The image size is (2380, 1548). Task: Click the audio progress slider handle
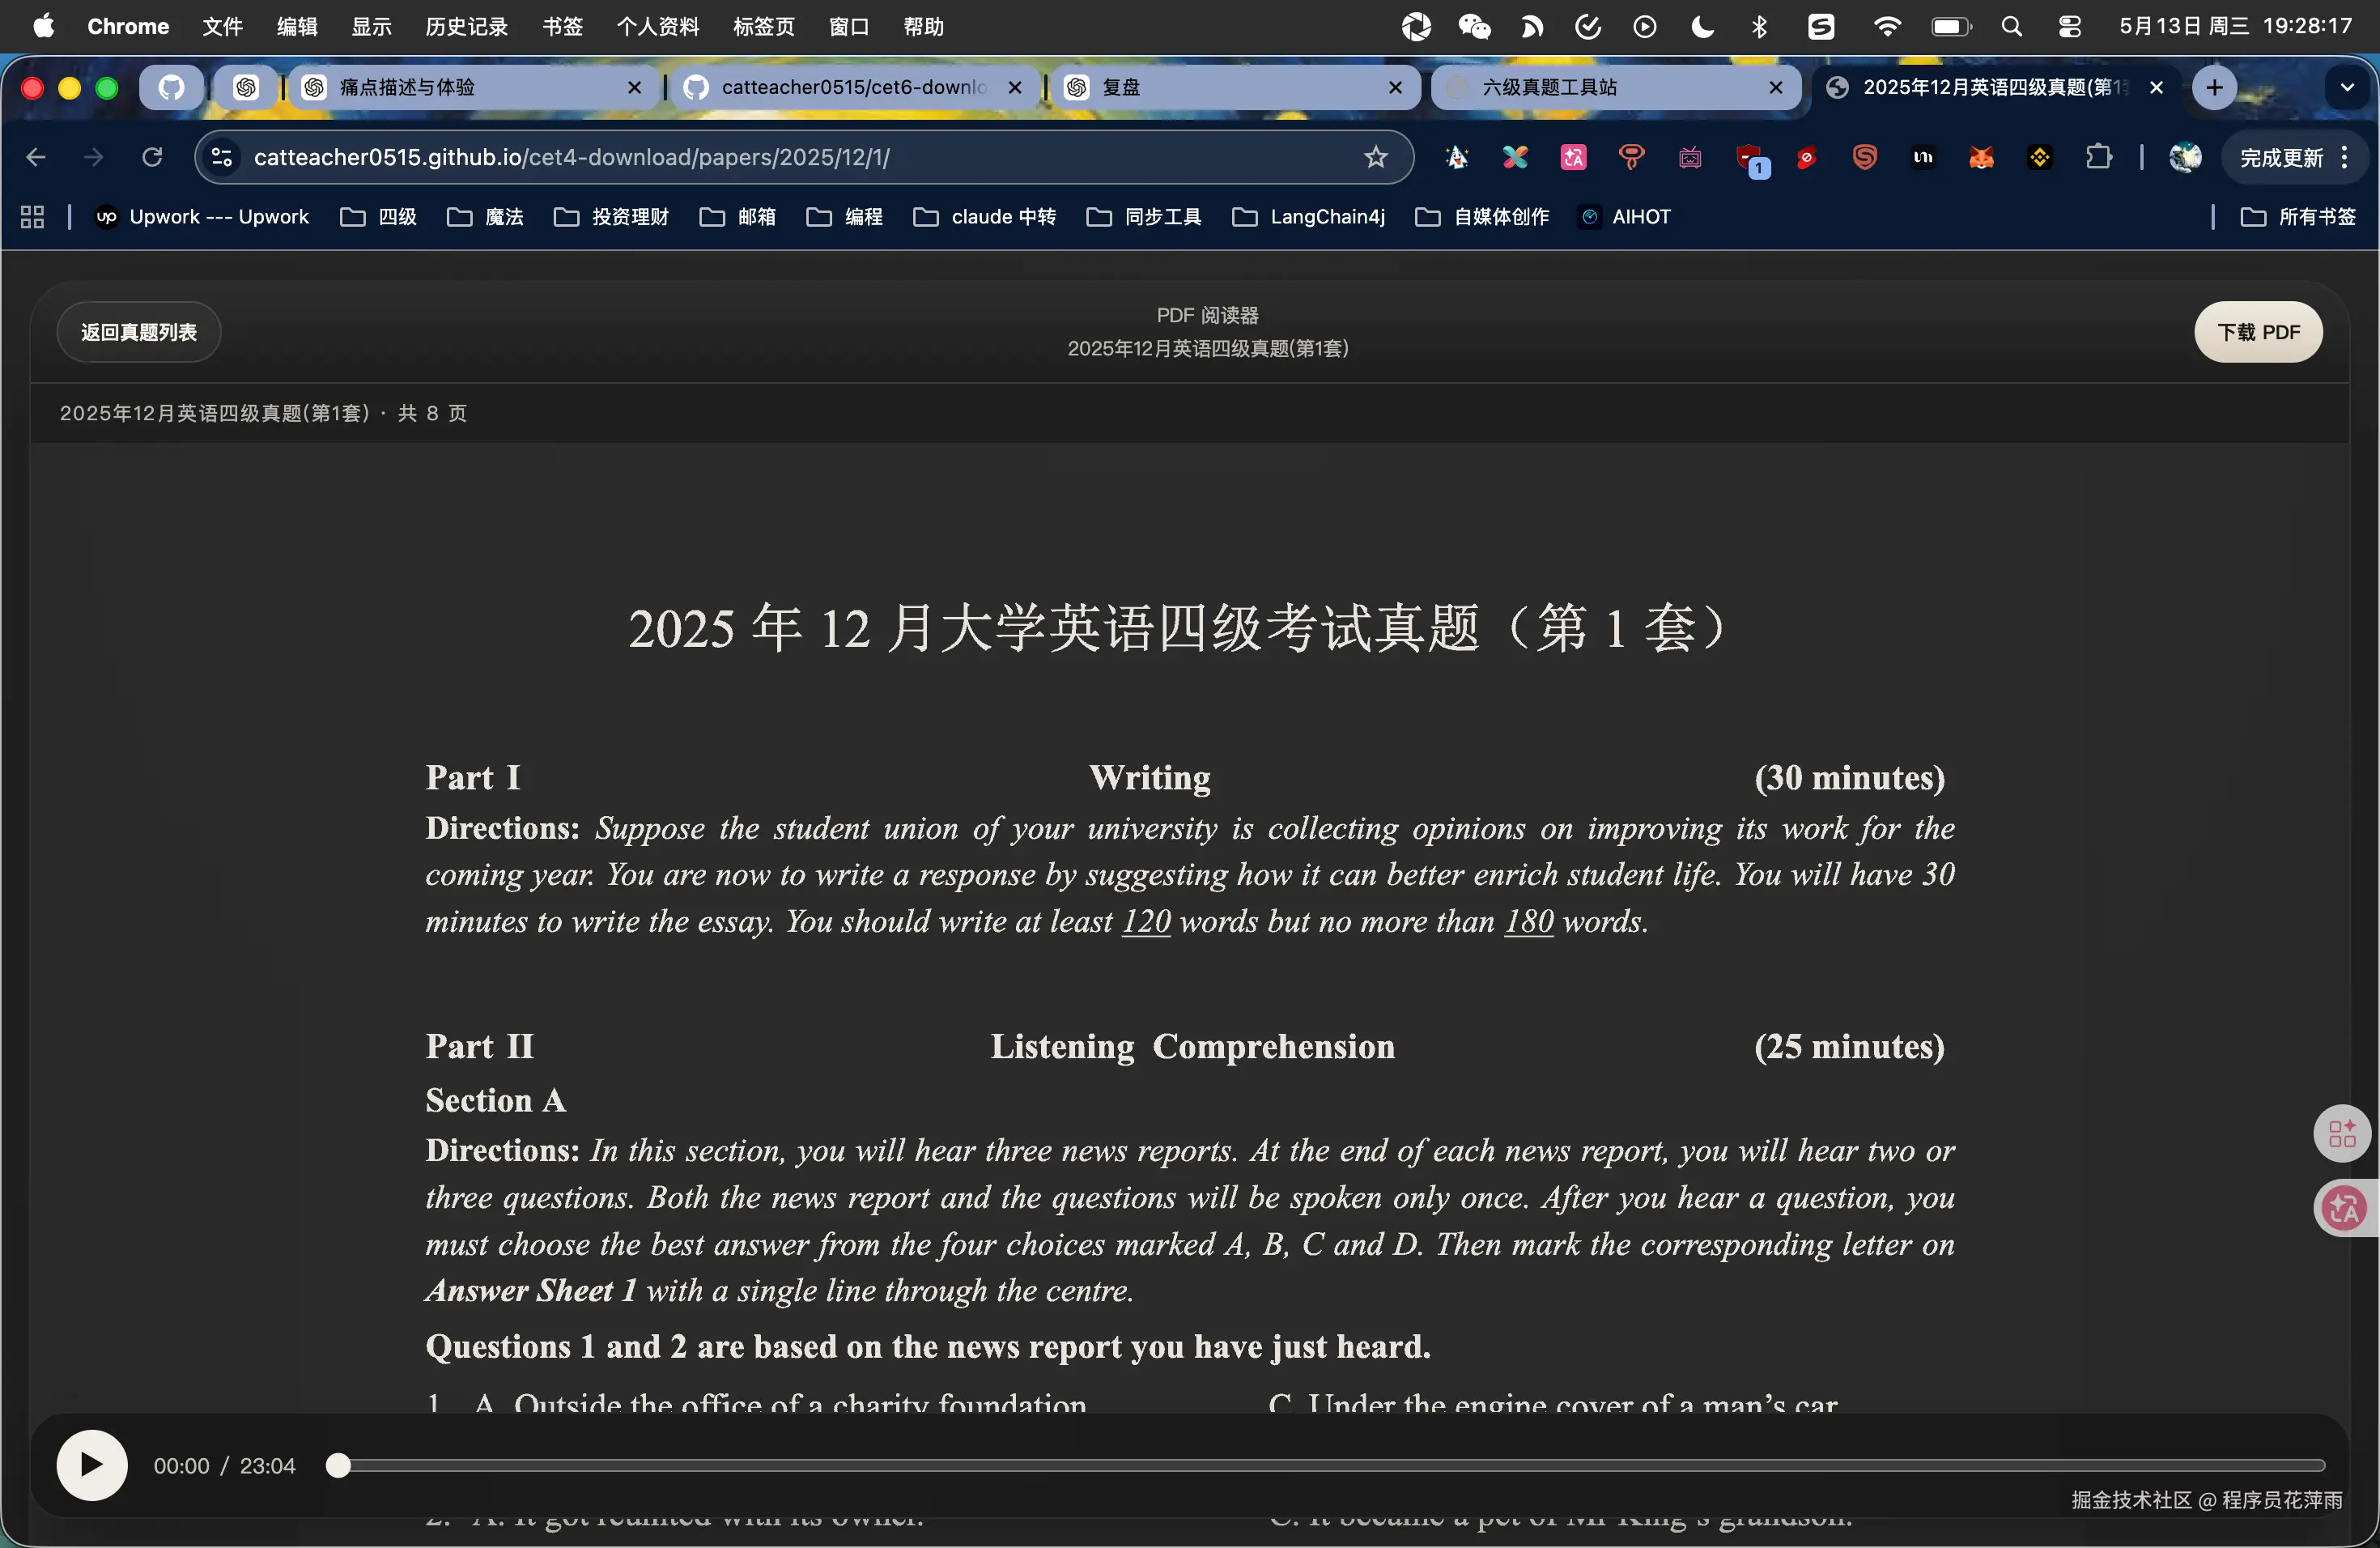[339, 1465]
